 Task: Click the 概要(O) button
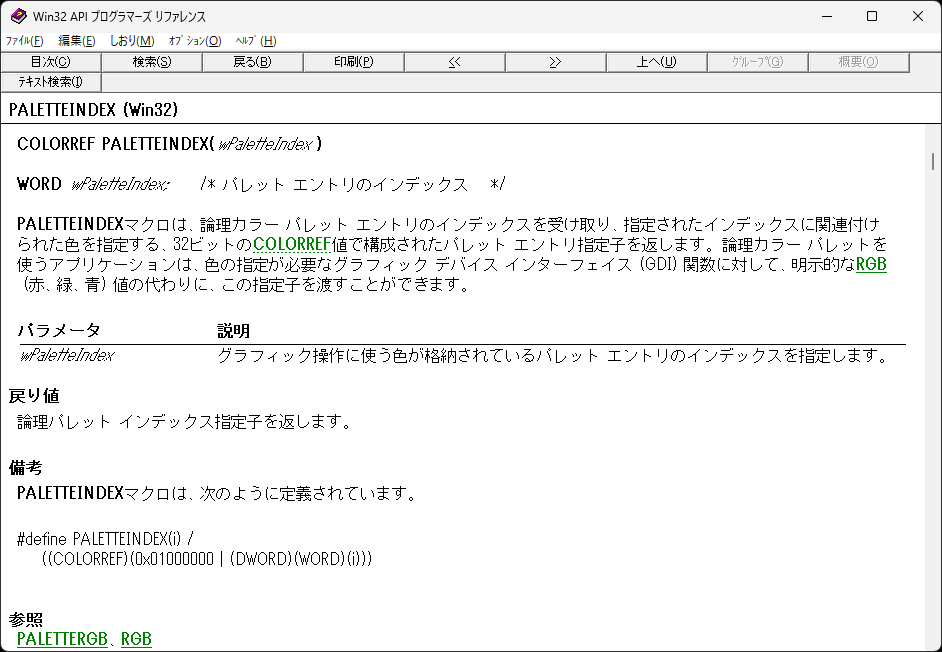point(858,62)
